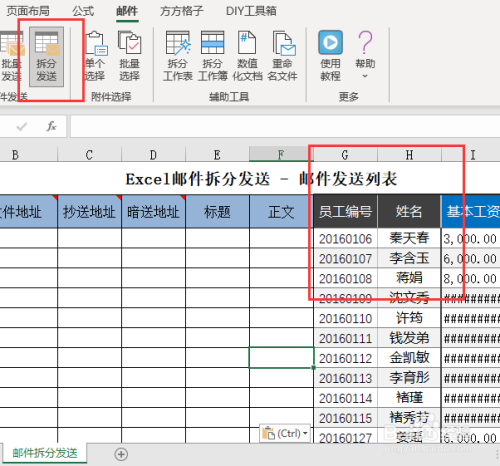This screenshot has height=466, width=500.
Task: Select the name cell 李含玉
Action: pyautogui.click(x=409, y=259)
